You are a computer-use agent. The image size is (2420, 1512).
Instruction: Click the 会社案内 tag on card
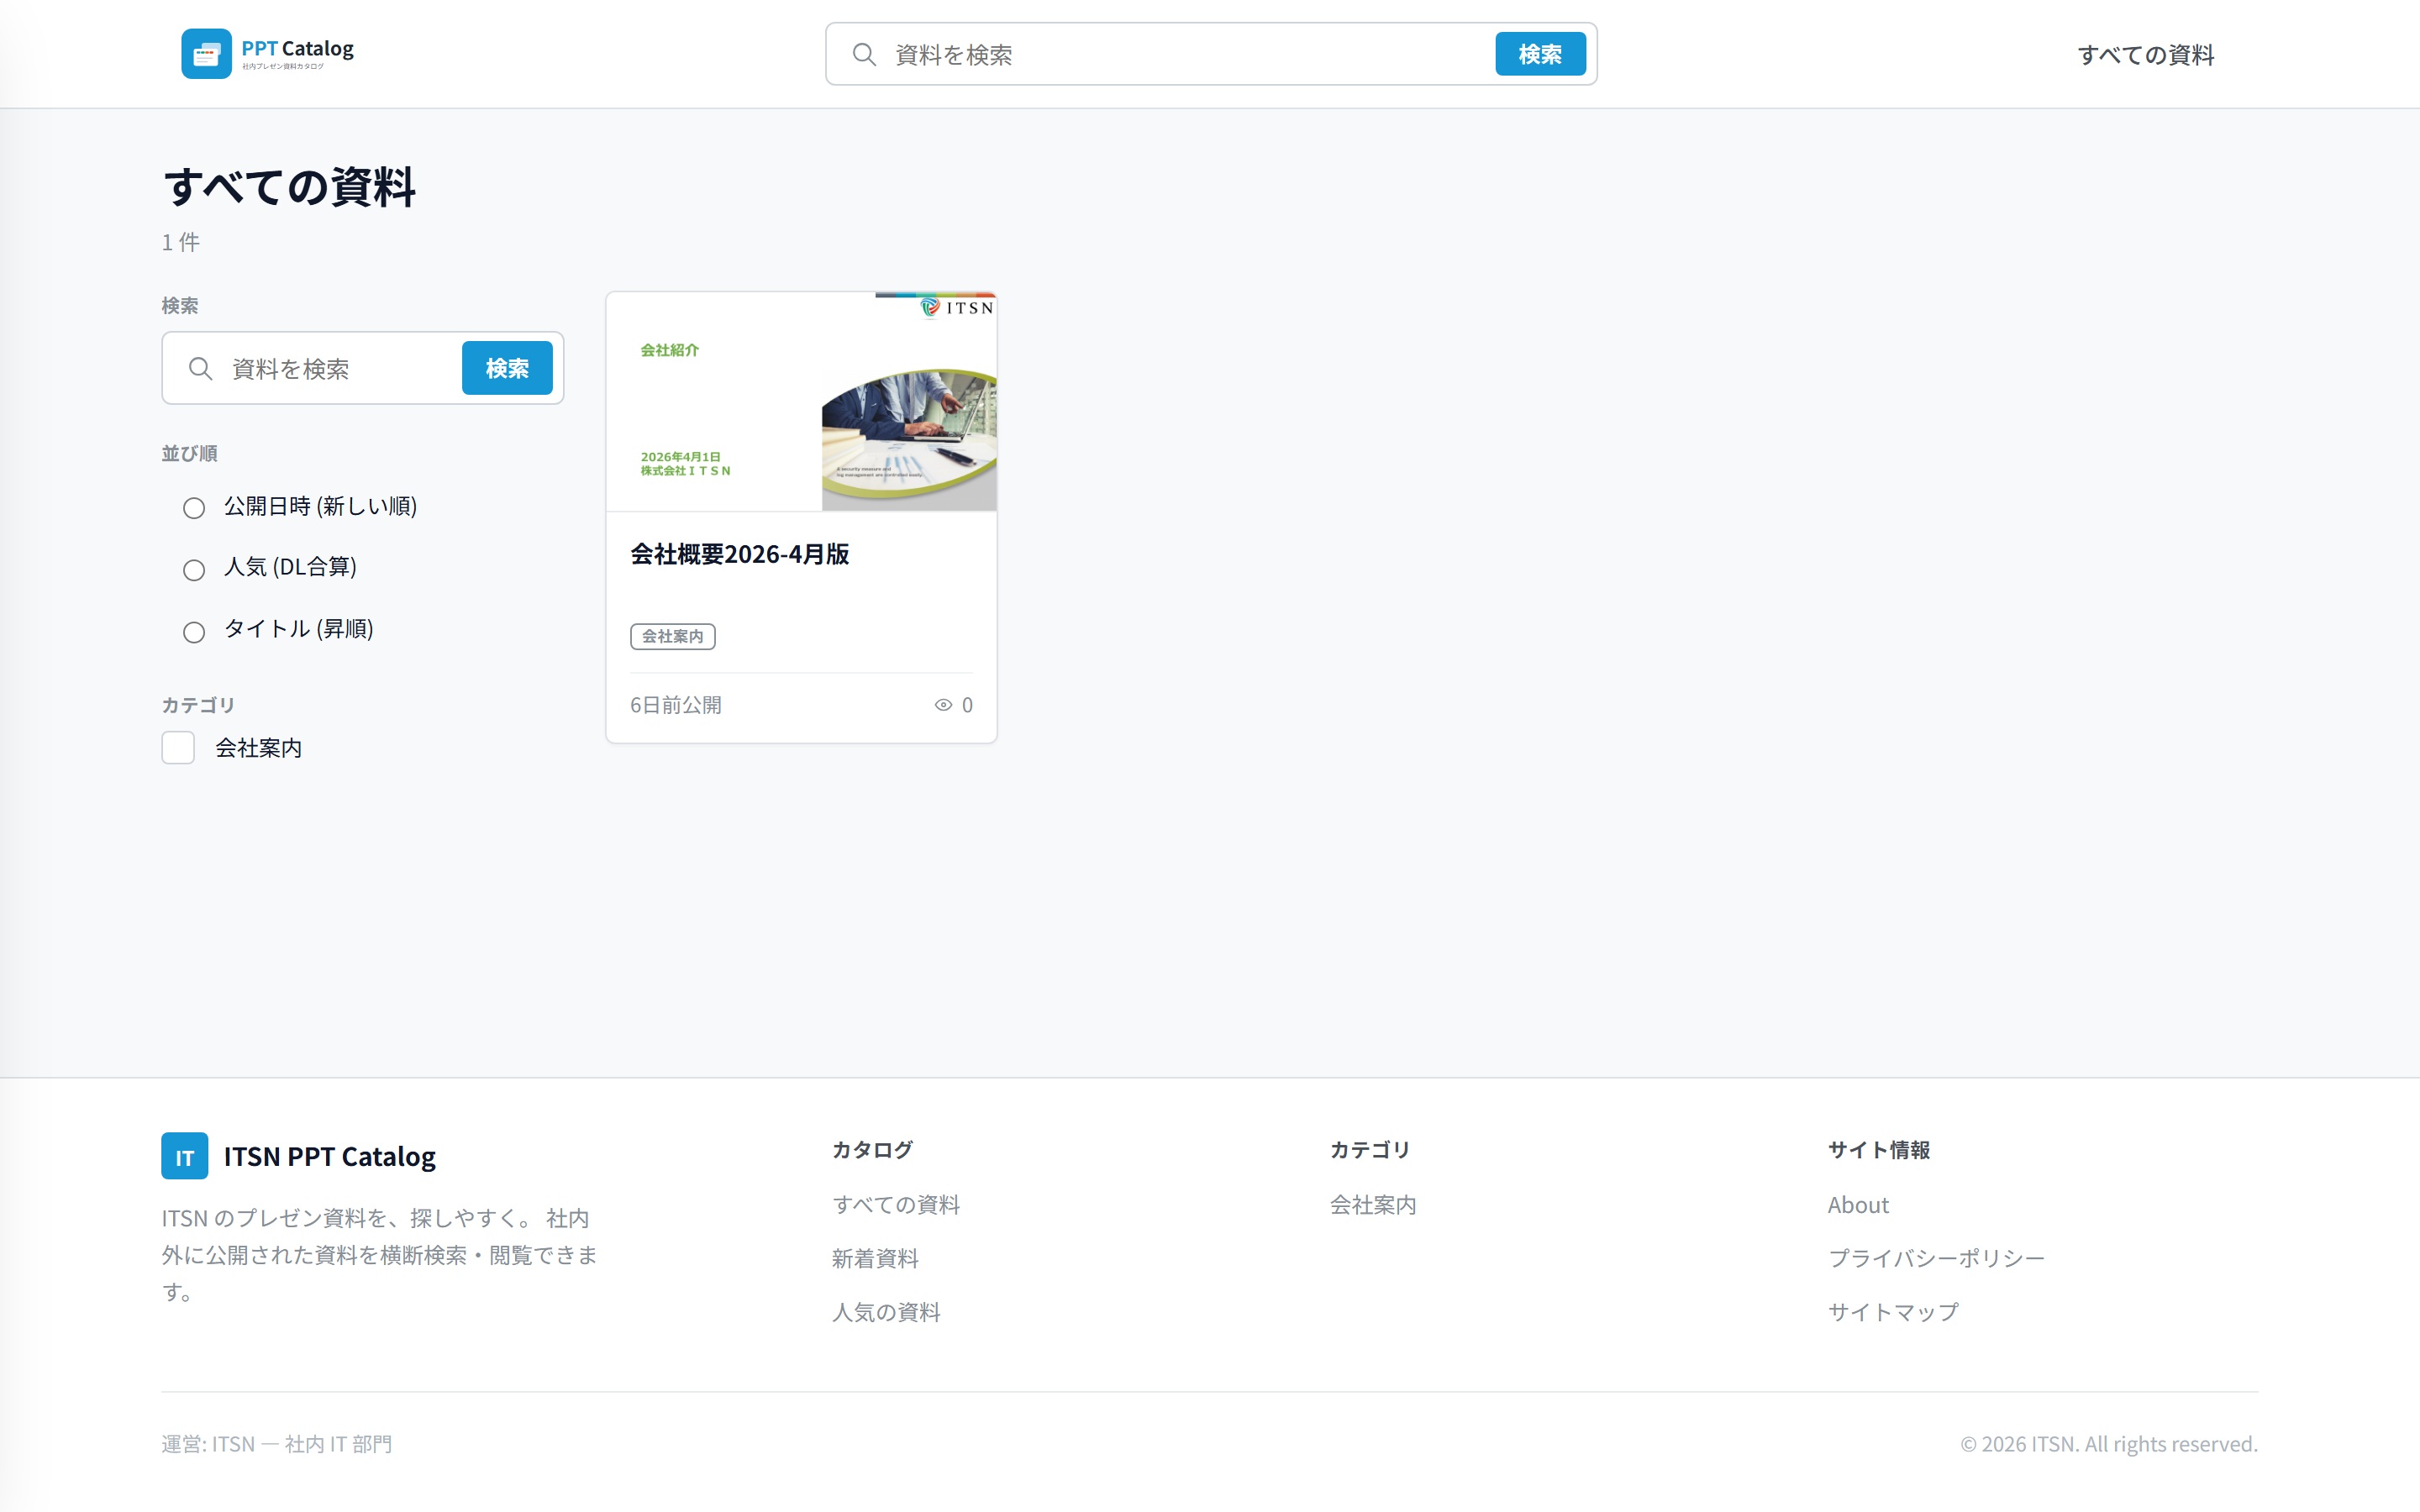(x=673, y=636)
